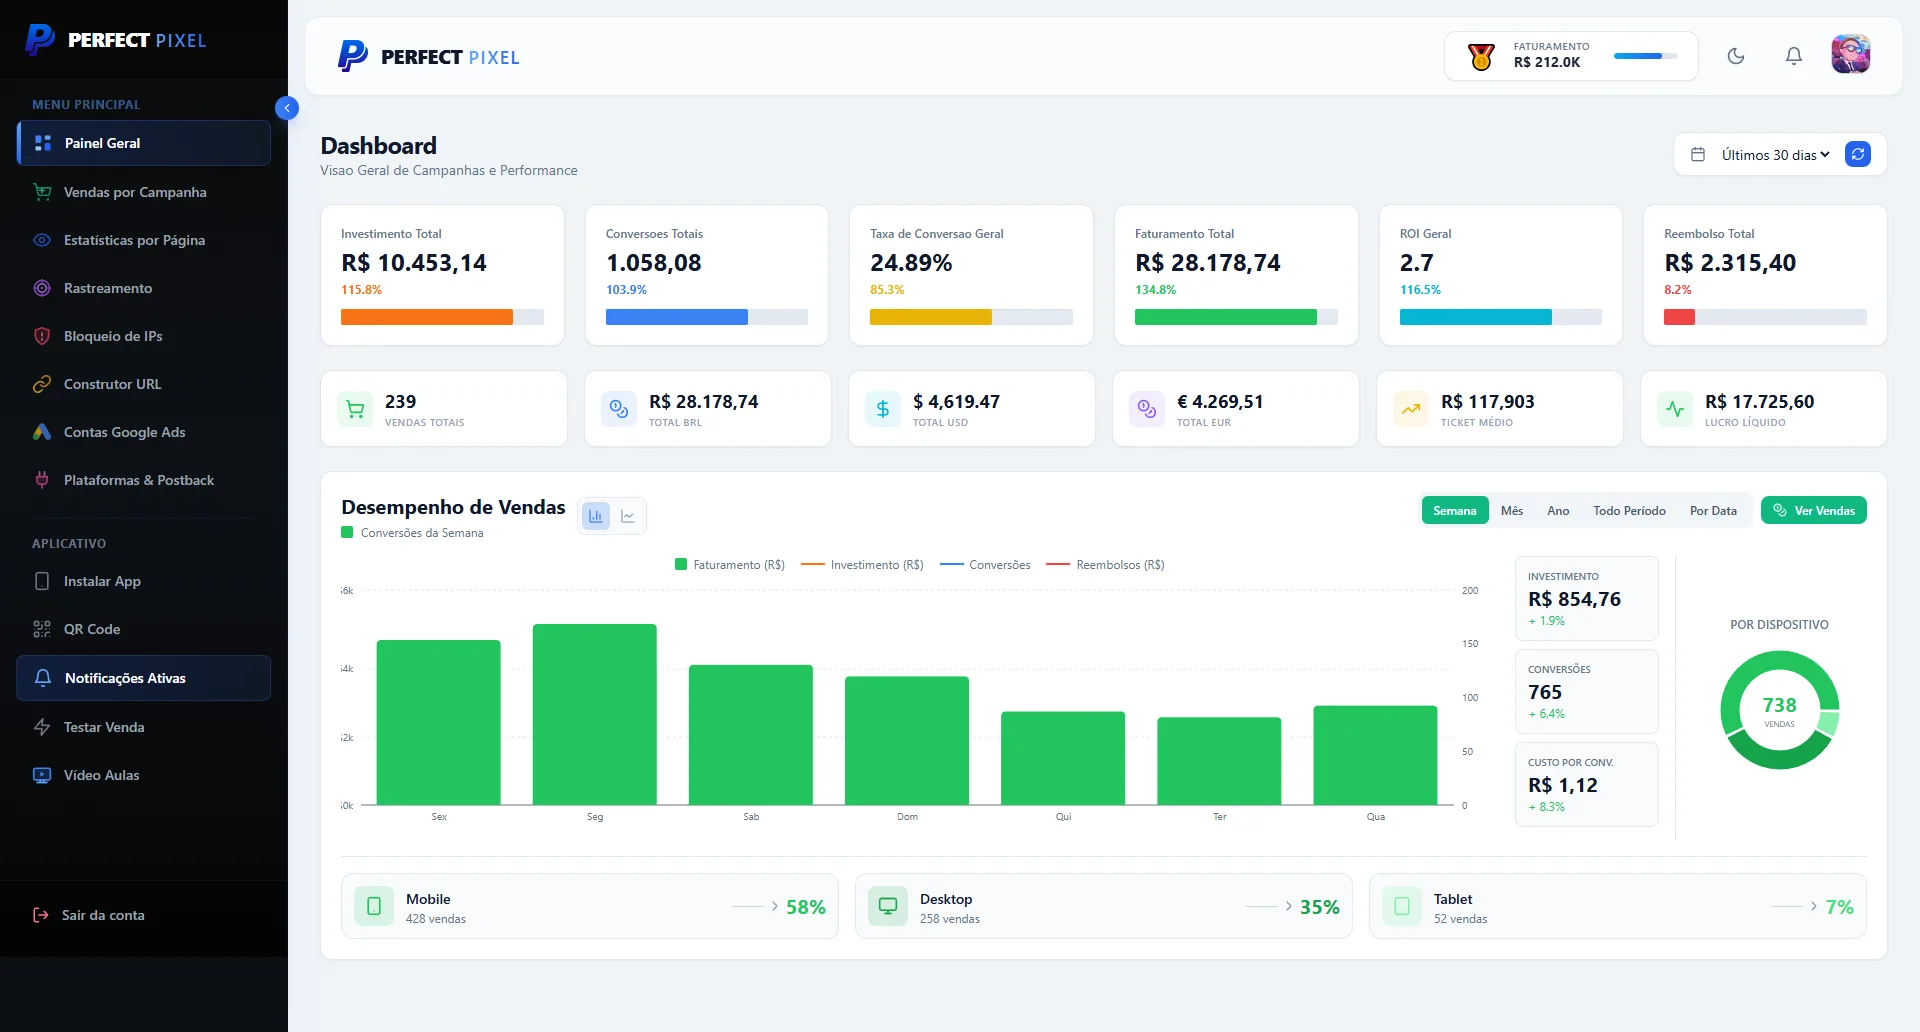Screen dimensions: 1920x1032
Task: Click the Ver Vendas button
Action: tap(1813, 511)
